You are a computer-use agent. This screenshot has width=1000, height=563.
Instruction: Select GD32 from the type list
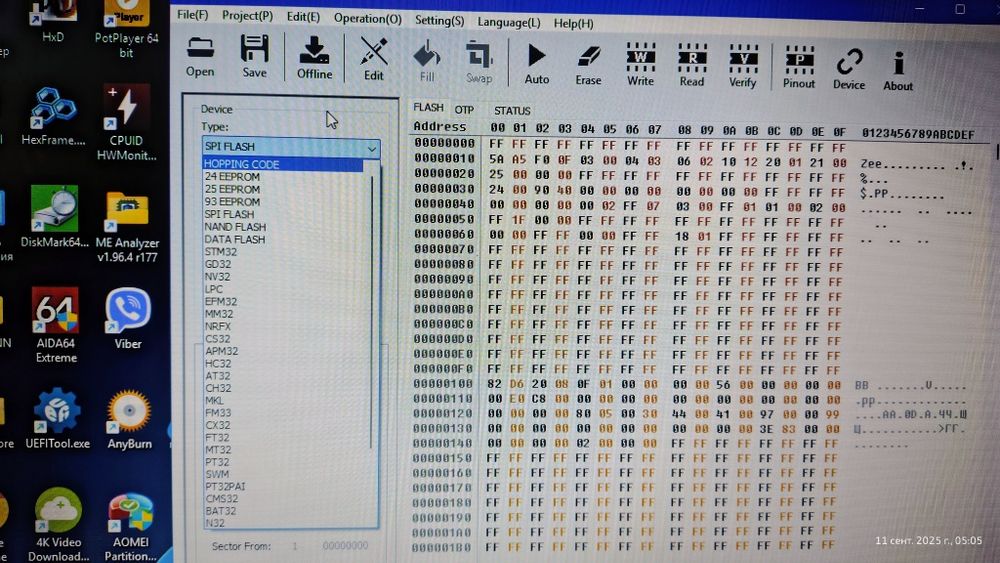click(x=218, y=264)
